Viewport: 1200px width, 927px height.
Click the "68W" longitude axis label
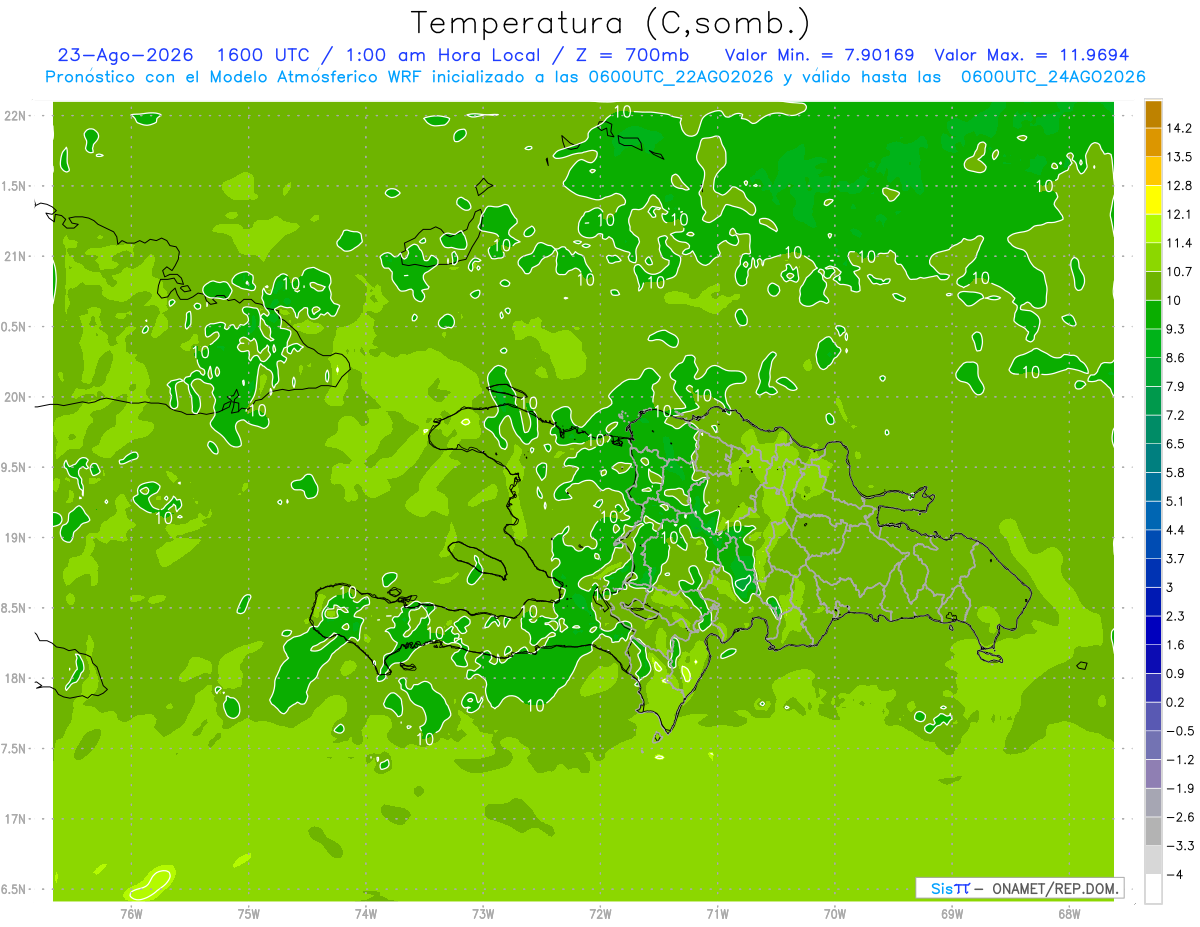click(x=1069, y=914)
